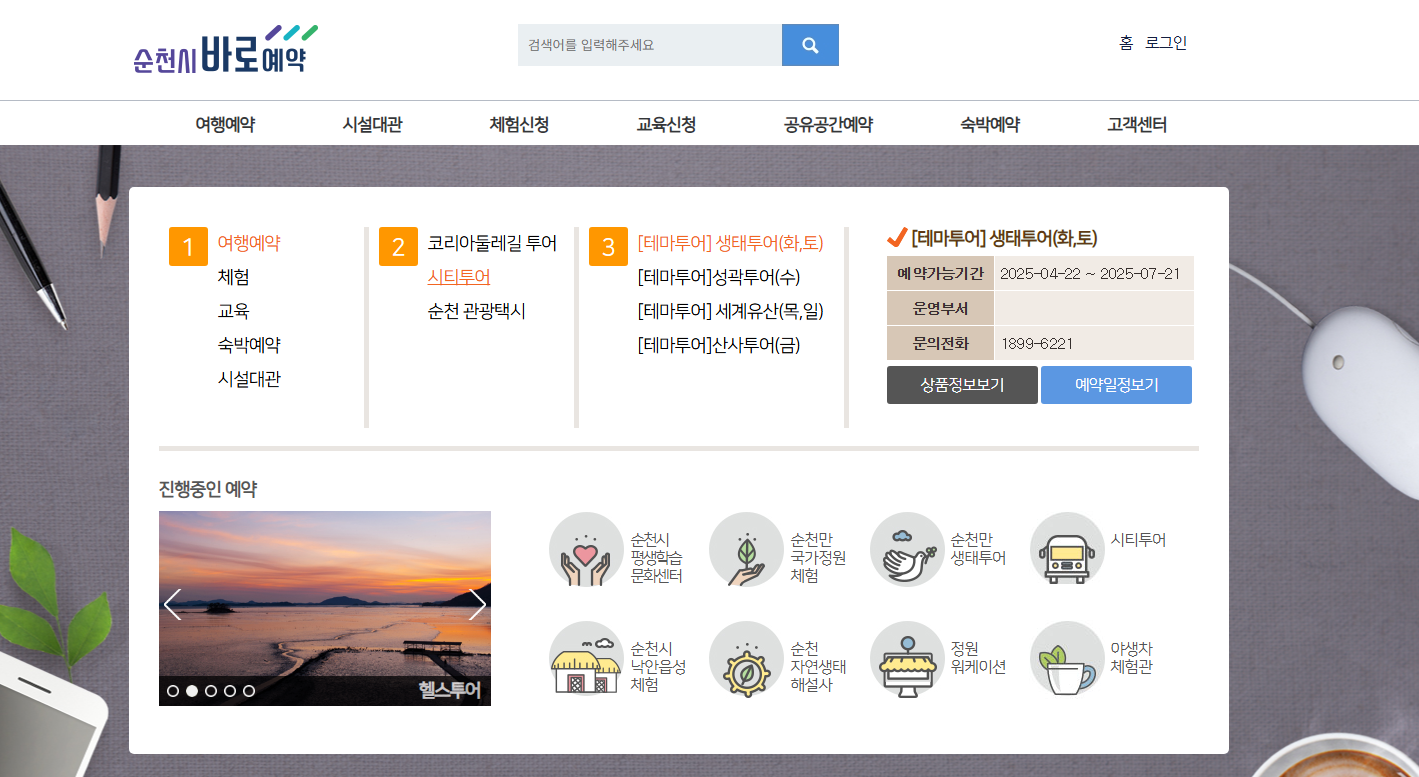1419x777 pixels.
Task: Click the 1899-6221 phone number
Action: 1036,343
